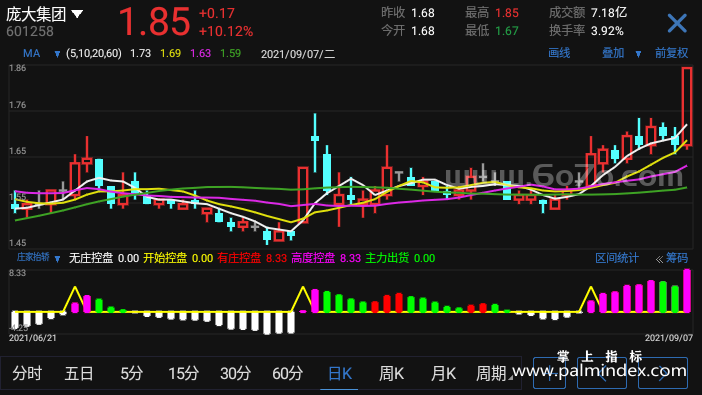
Task: Click the magenta MA20 value 1.63
Action: 201,54
